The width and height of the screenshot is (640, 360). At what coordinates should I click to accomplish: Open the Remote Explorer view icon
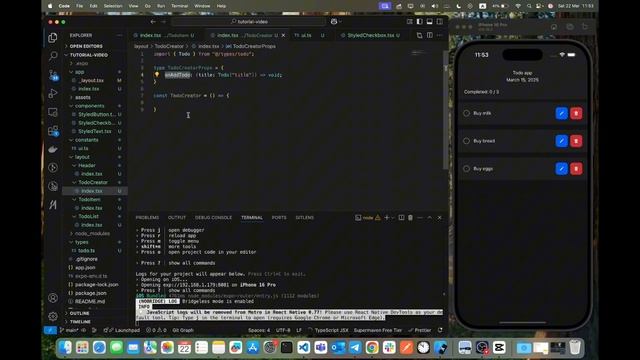click(x=53, y=112)
